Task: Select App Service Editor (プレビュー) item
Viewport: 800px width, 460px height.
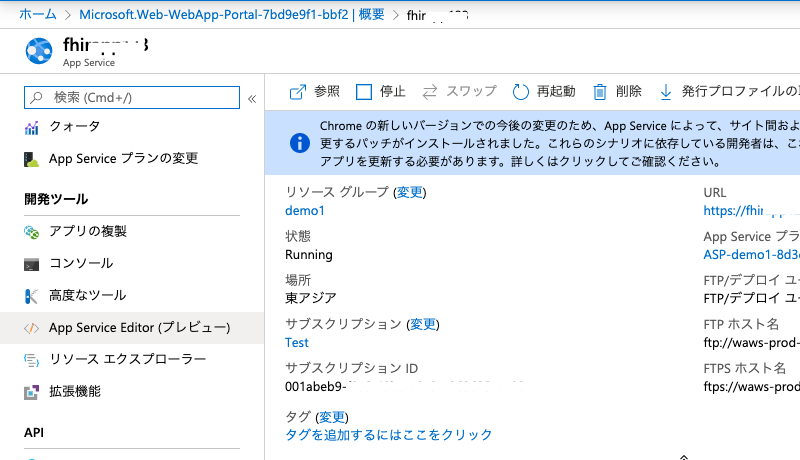Action: (x=132, y=328)
